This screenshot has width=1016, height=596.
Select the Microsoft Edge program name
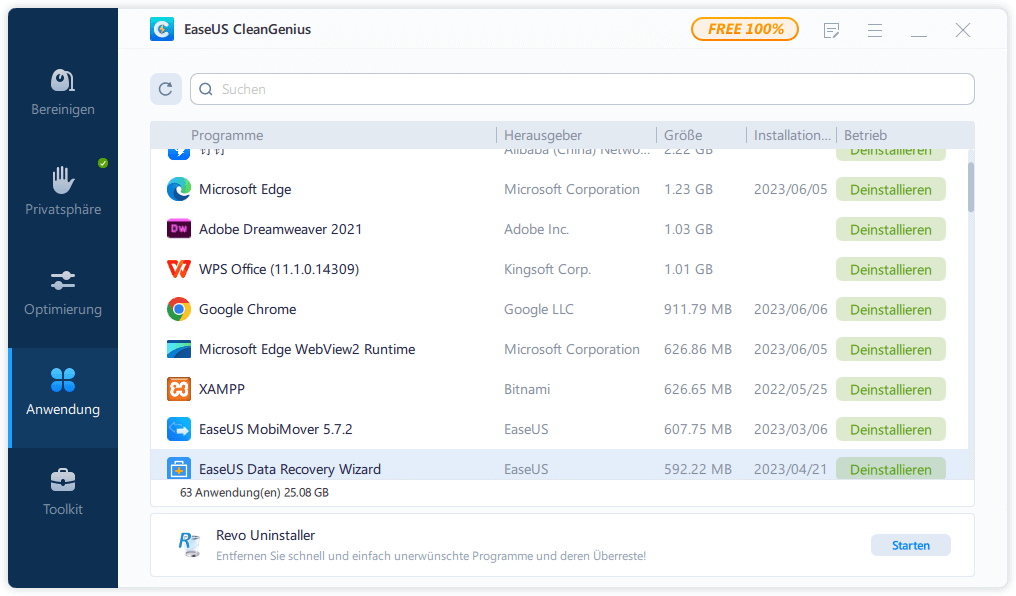(245, 189)
